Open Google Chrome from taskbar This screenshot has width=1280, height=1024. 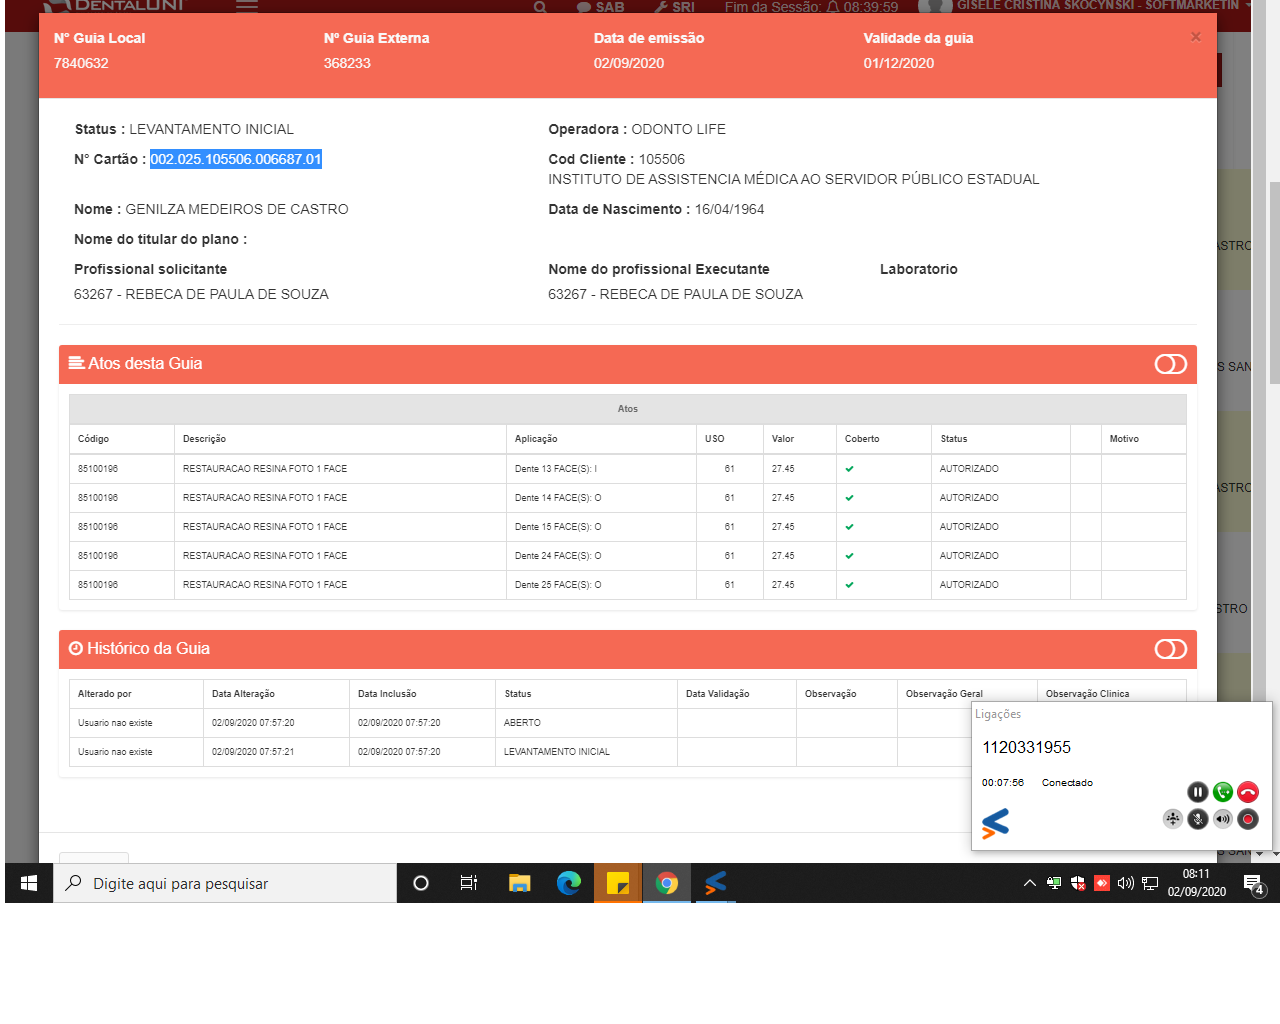[666, 883]
